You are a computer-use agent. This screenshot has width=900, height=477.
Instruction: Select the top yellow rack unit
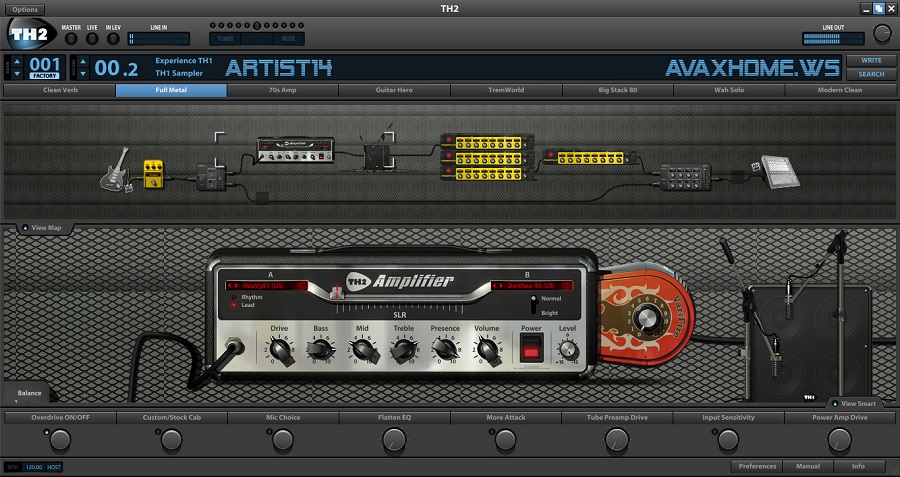click(487, 142)
